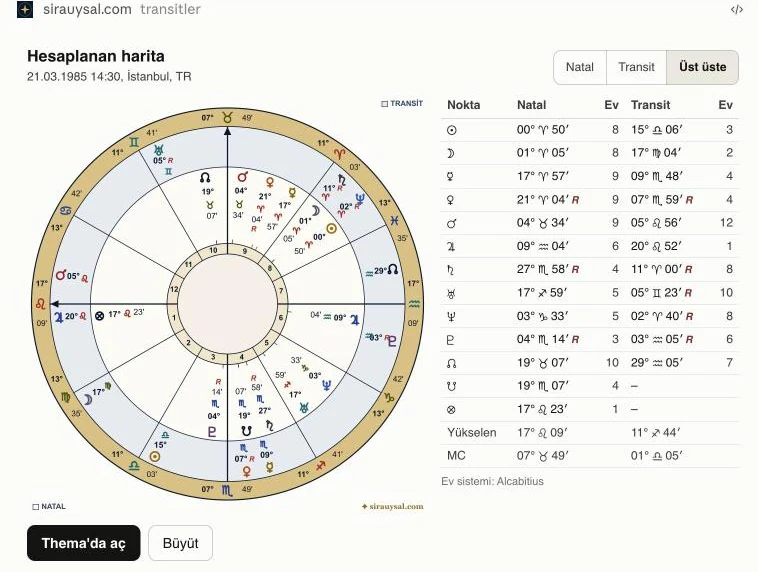Click the South Node symbol in table
Screen dimensions: 758x572
pyautogui.click(x=452, y=386)
